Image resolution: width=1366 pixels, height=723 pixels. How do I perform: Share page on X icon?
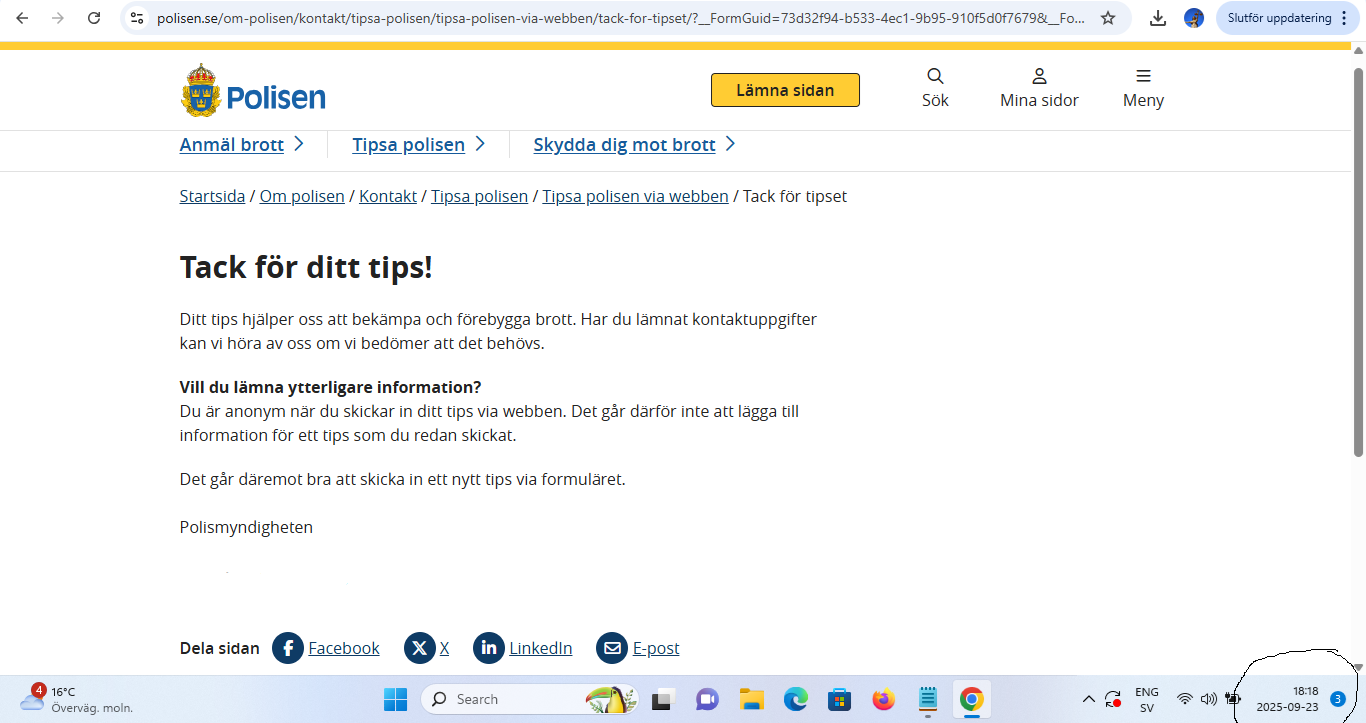(x=420, y=648)
